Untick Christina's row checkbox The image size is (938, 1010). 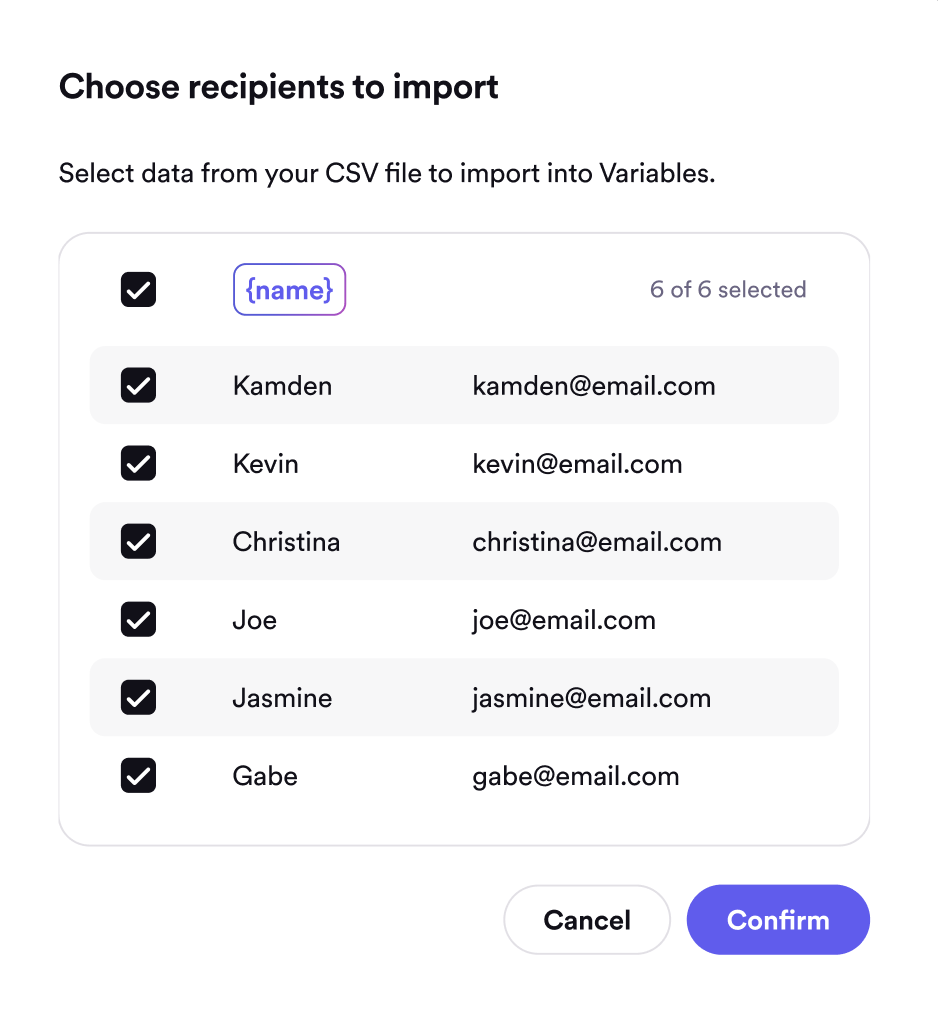tap(138, 542)
